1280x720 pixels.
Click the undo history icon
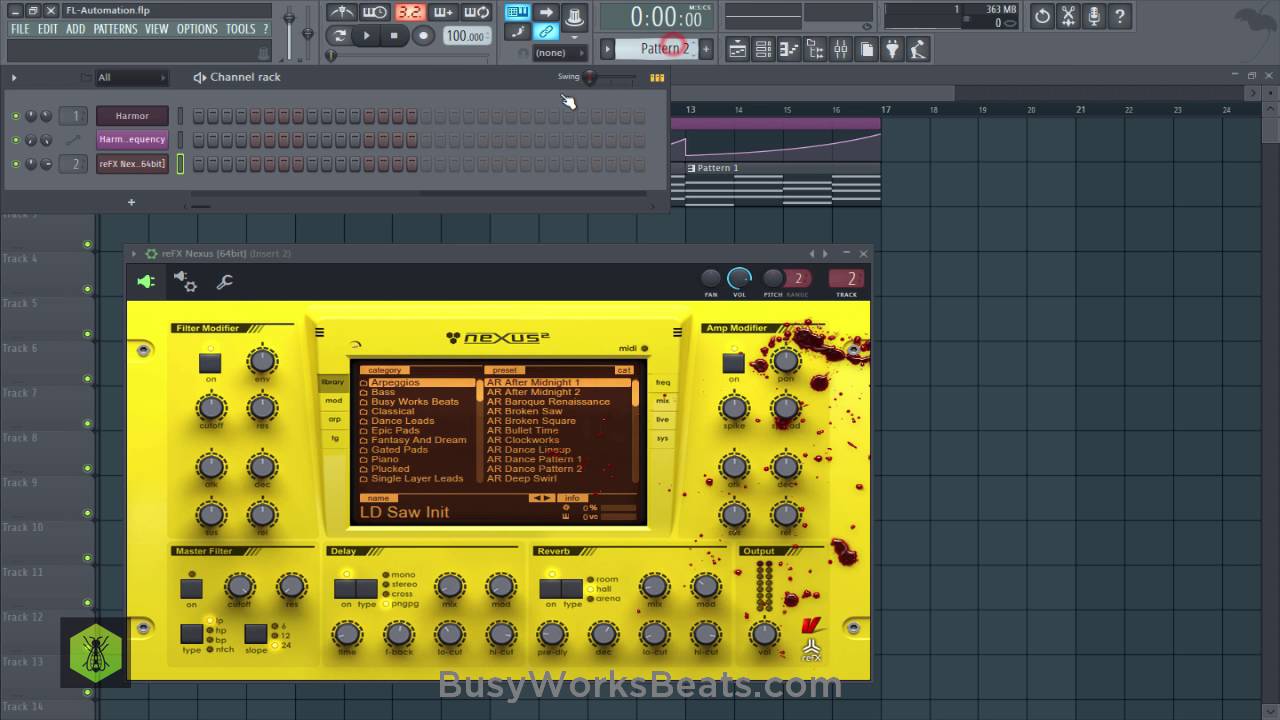click(x=1043, y=15)
